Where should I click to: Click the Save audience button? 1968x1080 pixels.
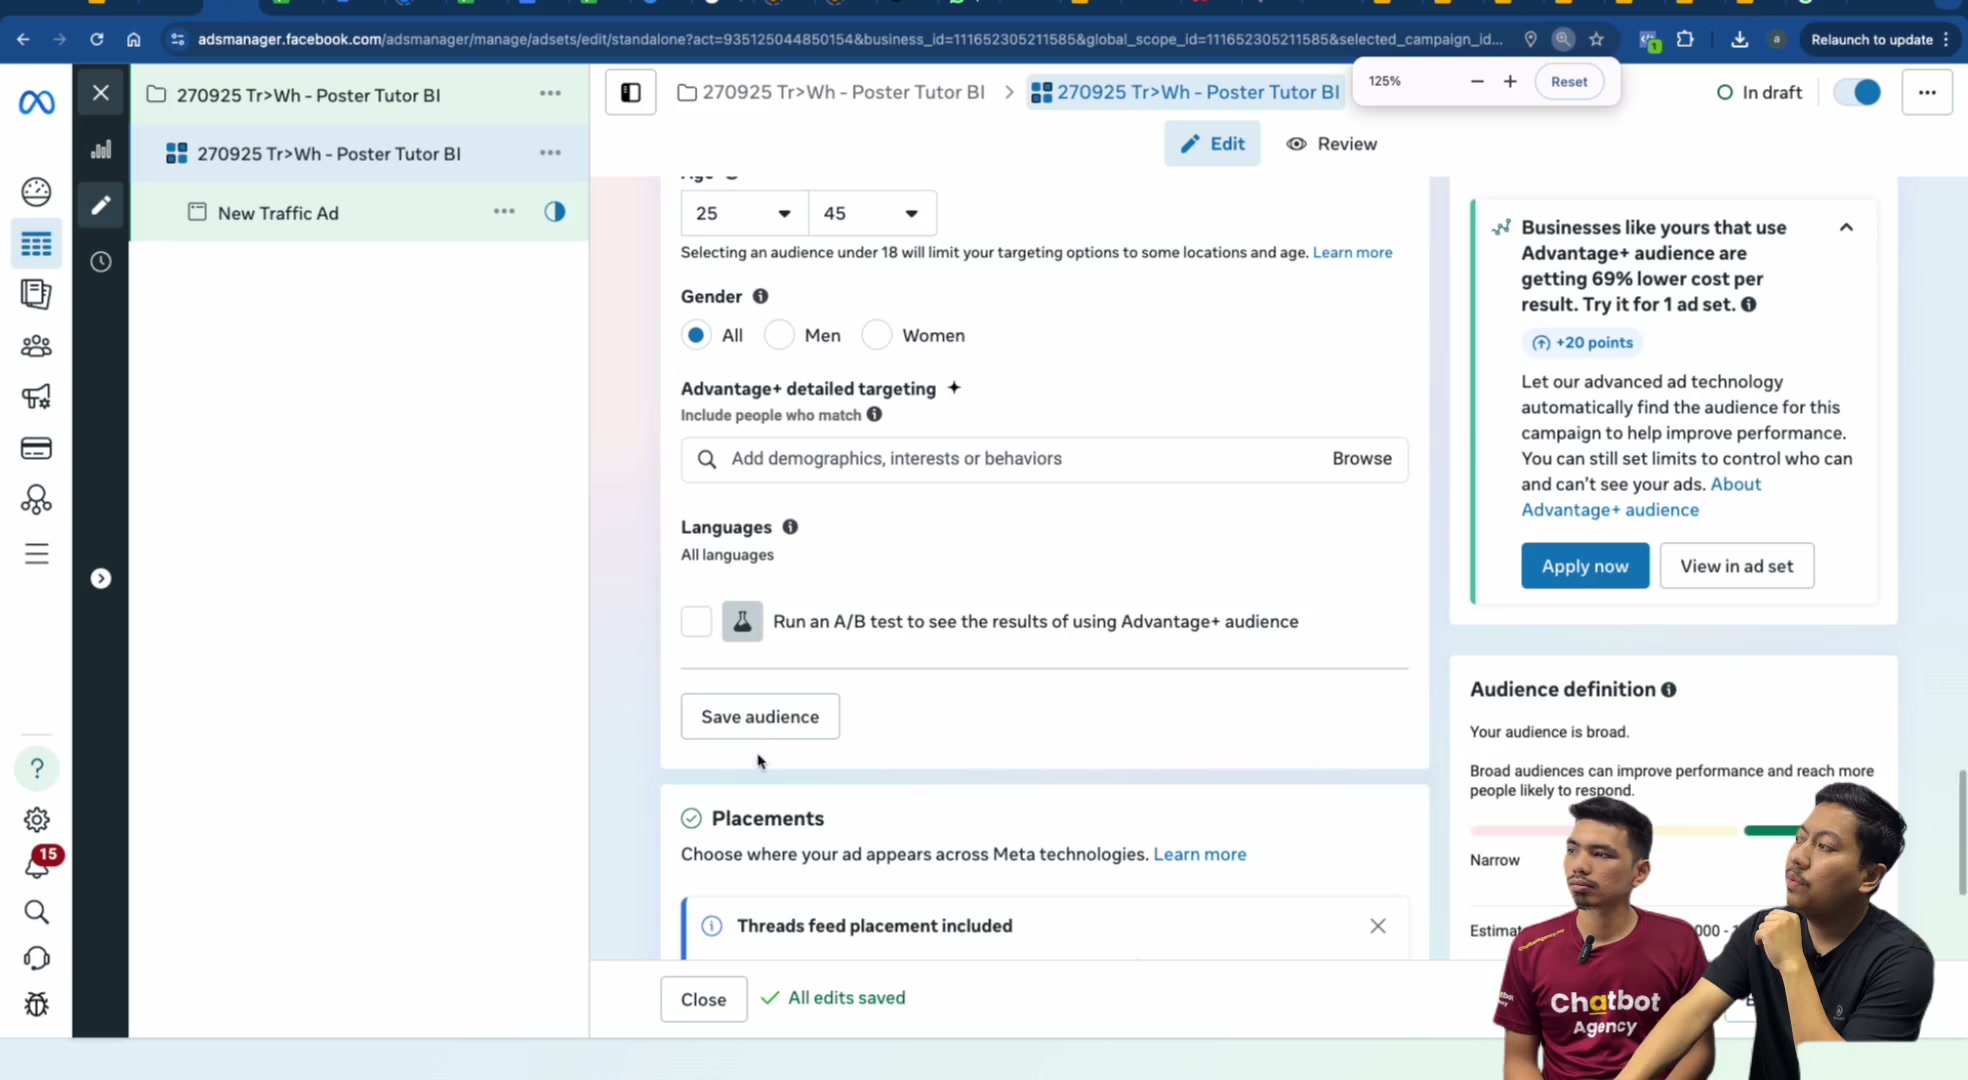coord(760,717)
